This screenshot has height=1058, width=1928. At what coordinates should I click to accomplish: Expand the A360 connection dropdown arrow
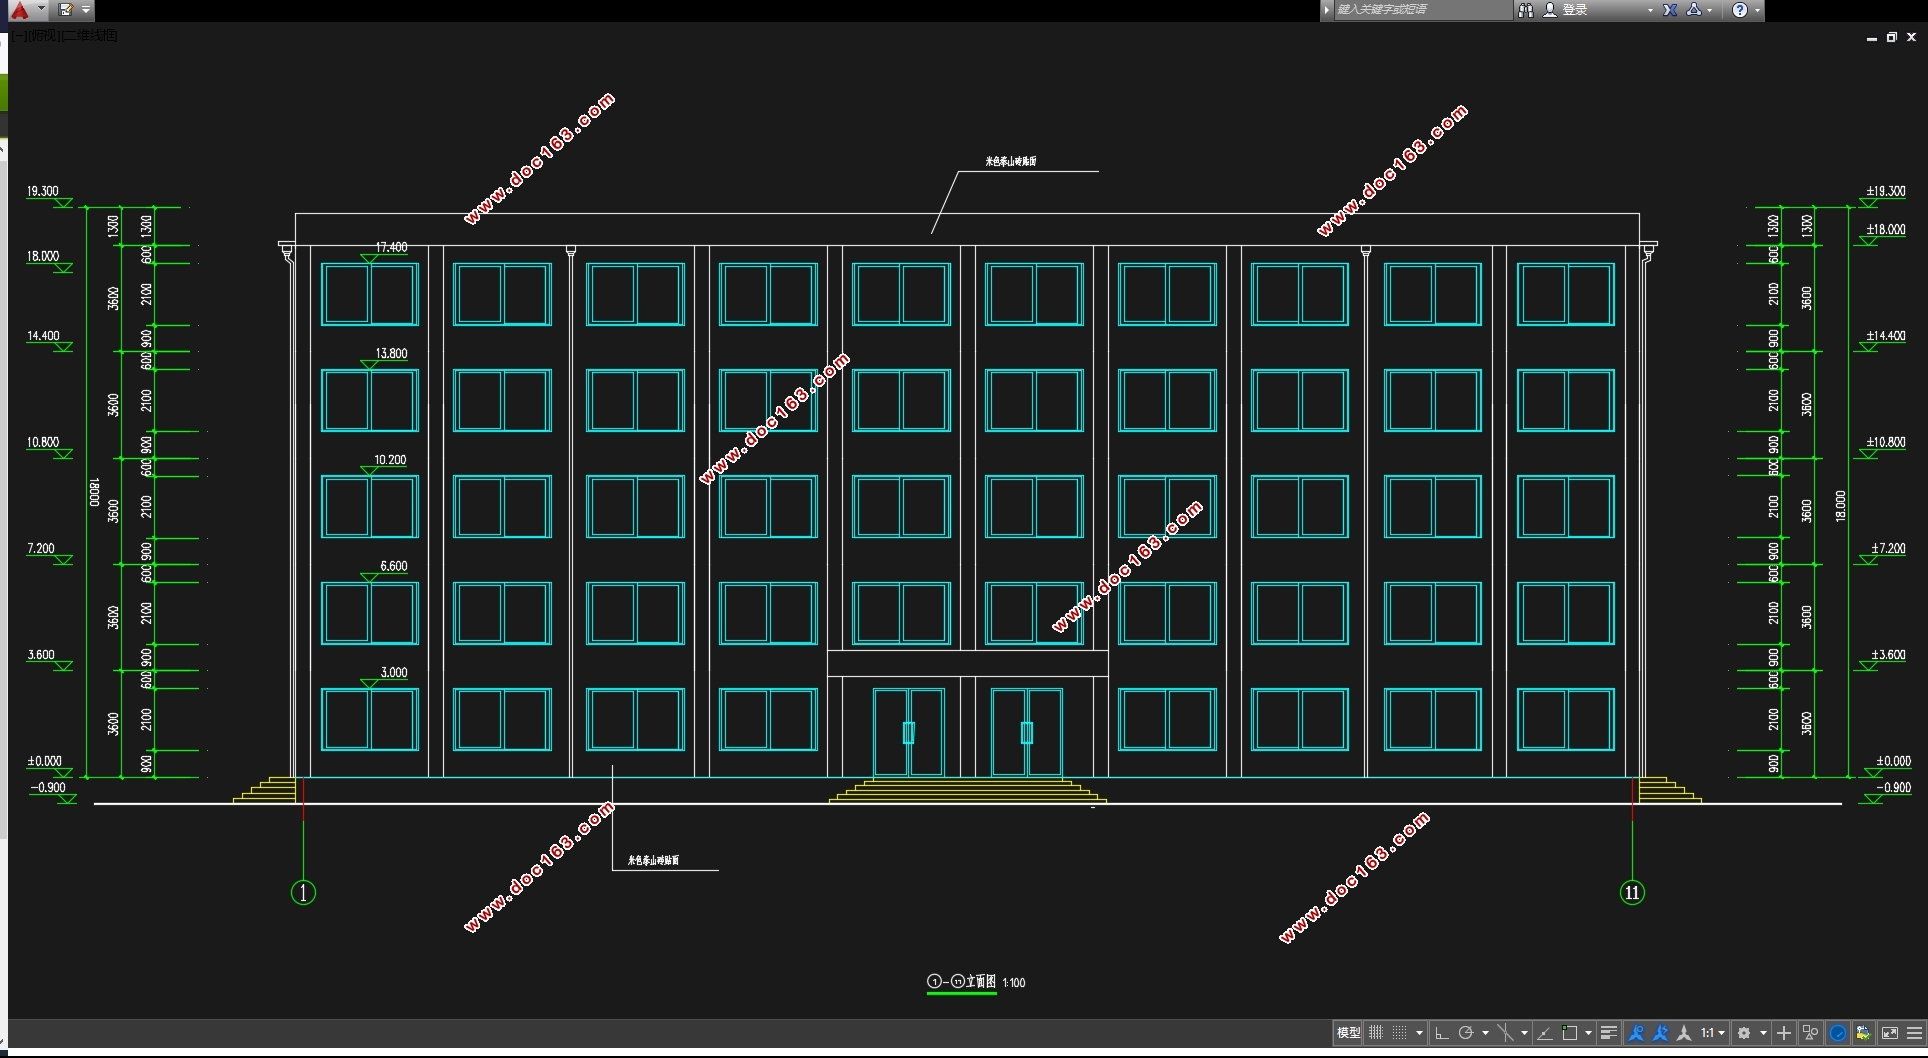(1710, 10)
